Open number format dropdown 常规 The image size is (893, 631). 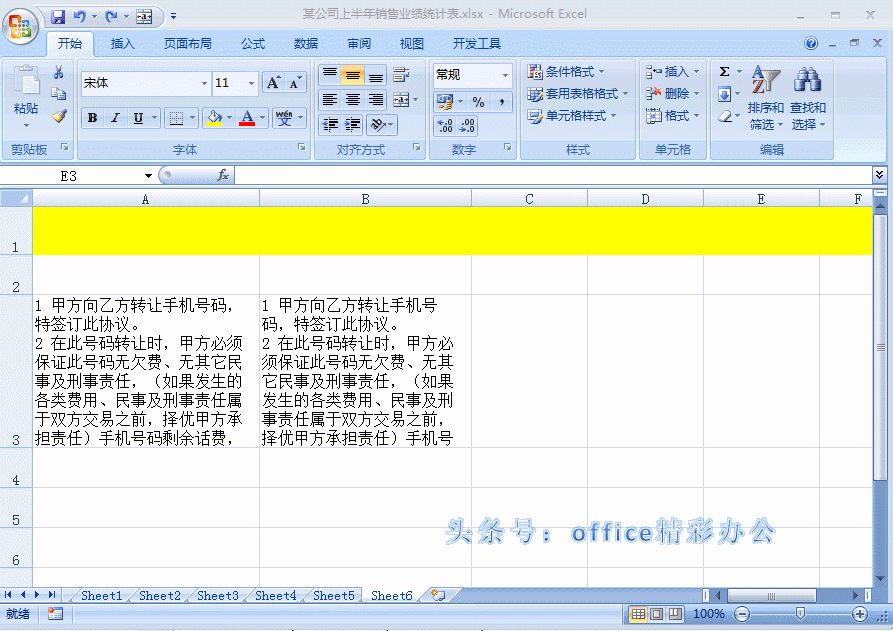(505, 75)
